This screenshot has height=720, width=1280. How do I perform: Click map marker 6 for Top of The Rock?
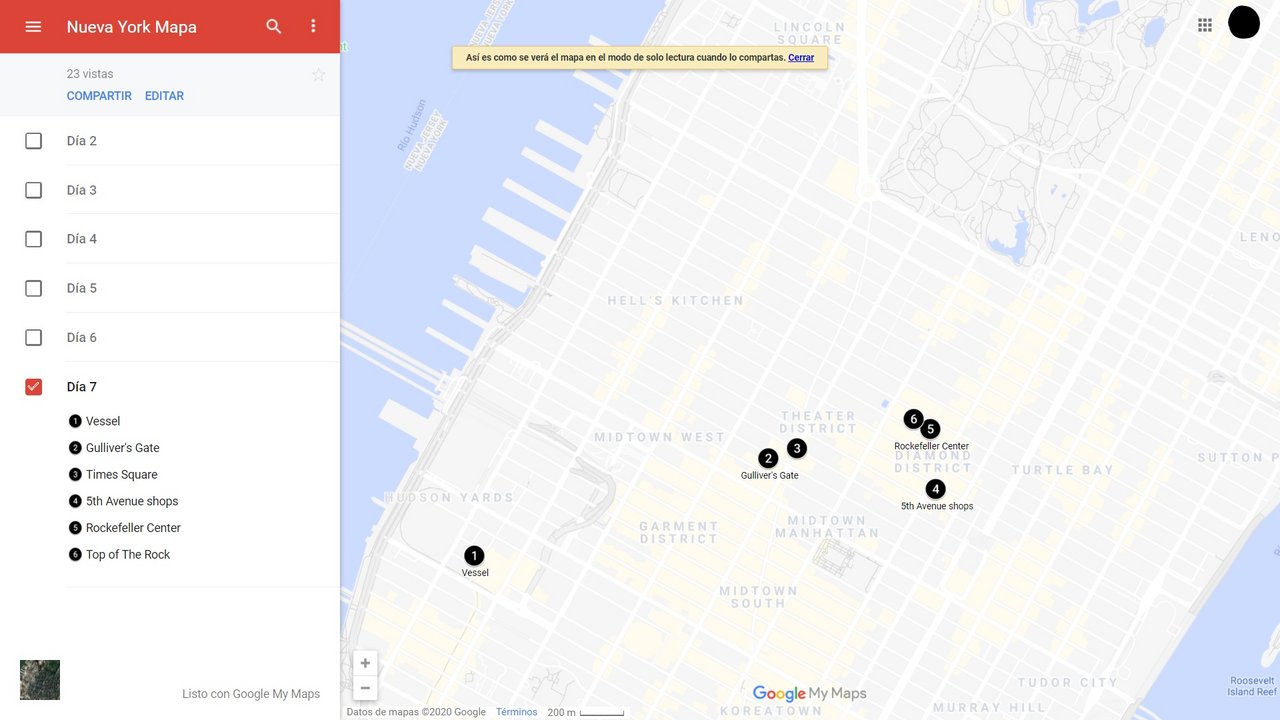point(912,419)
